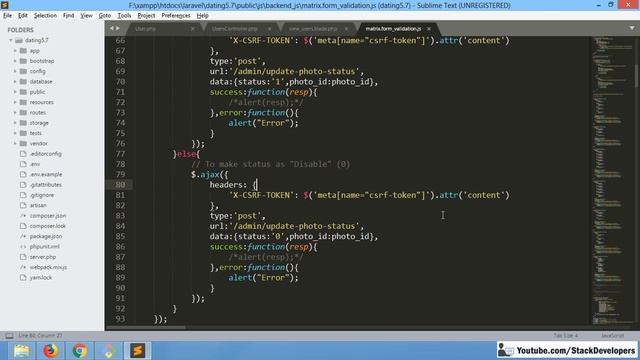
Task: Launch Chrome from the taskbar
Action: point(80,351)
